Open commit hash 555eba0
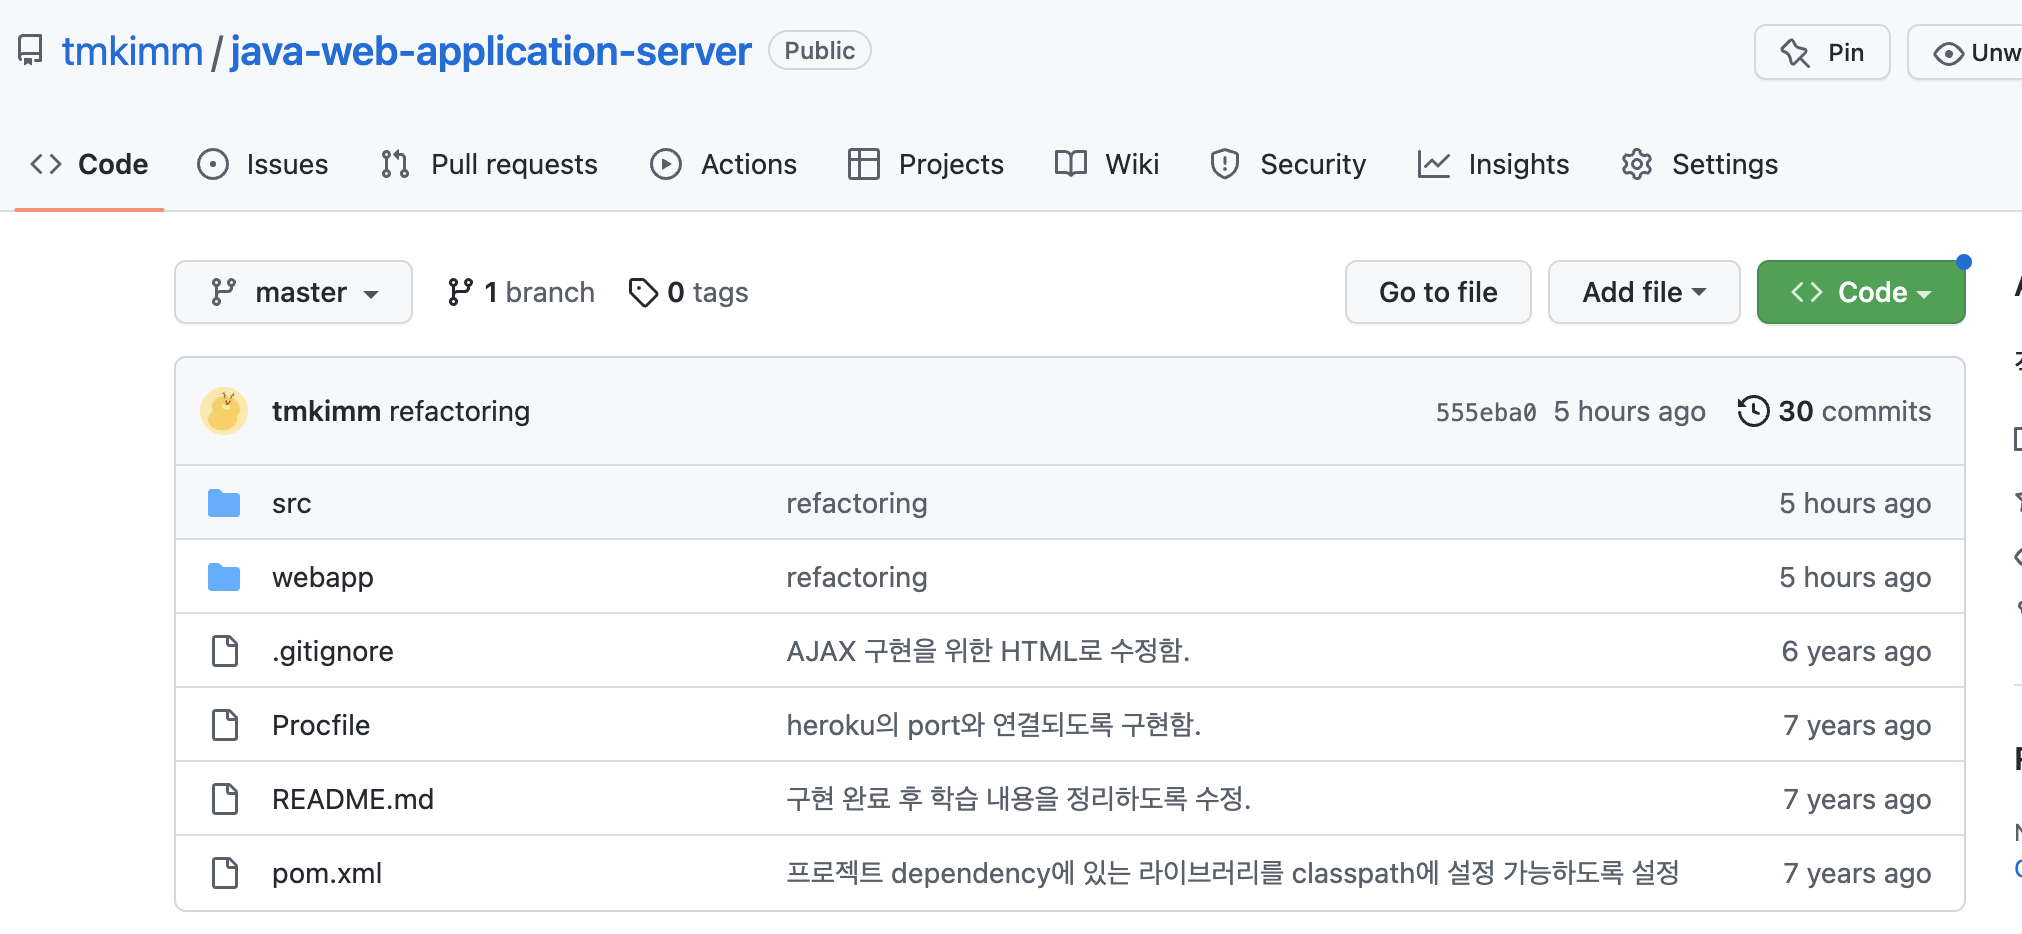 coord(1486,412)
